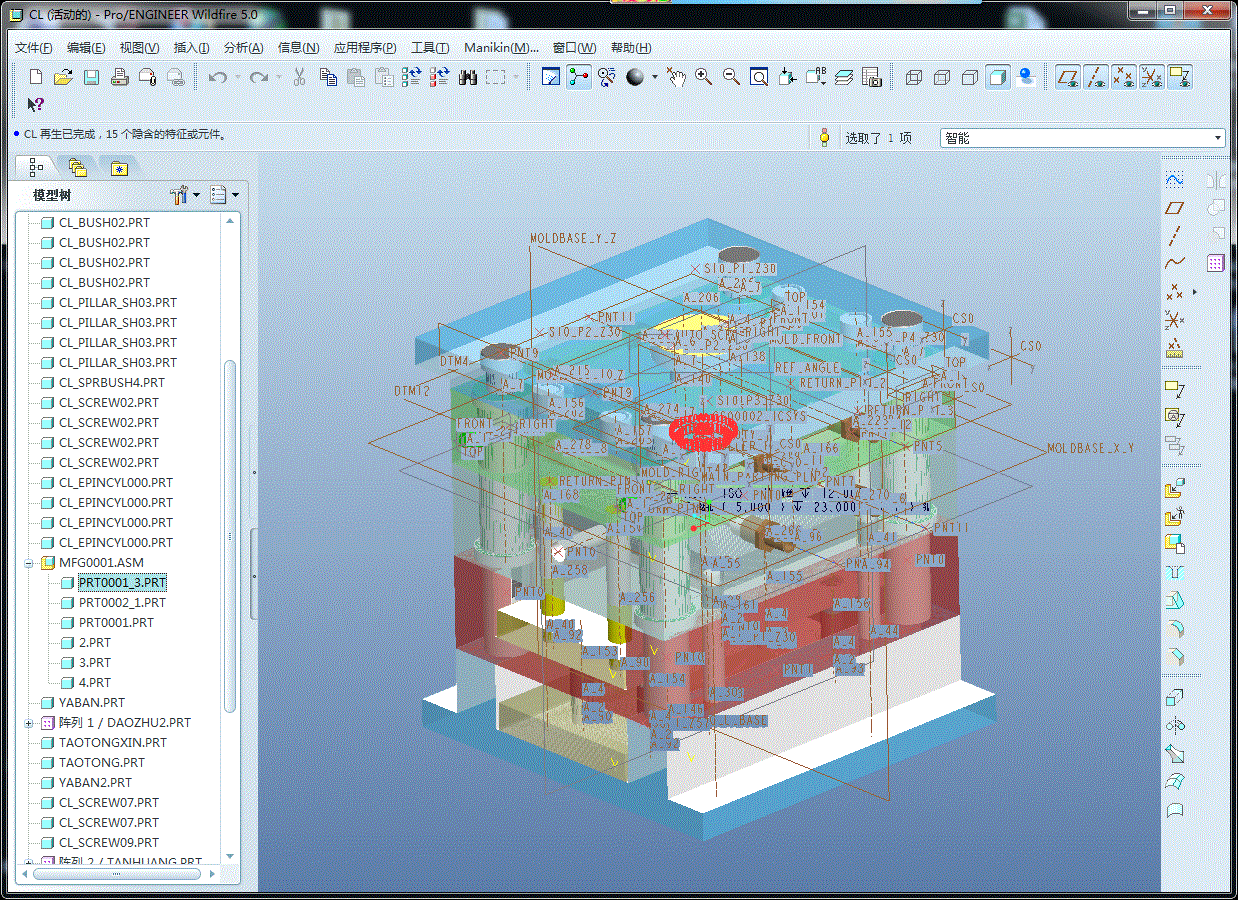Image resolution: width=1238 pixels, height=900 pixels.
Task: Open the 应用程序(P) menu
Action: [x=364, y=48]
